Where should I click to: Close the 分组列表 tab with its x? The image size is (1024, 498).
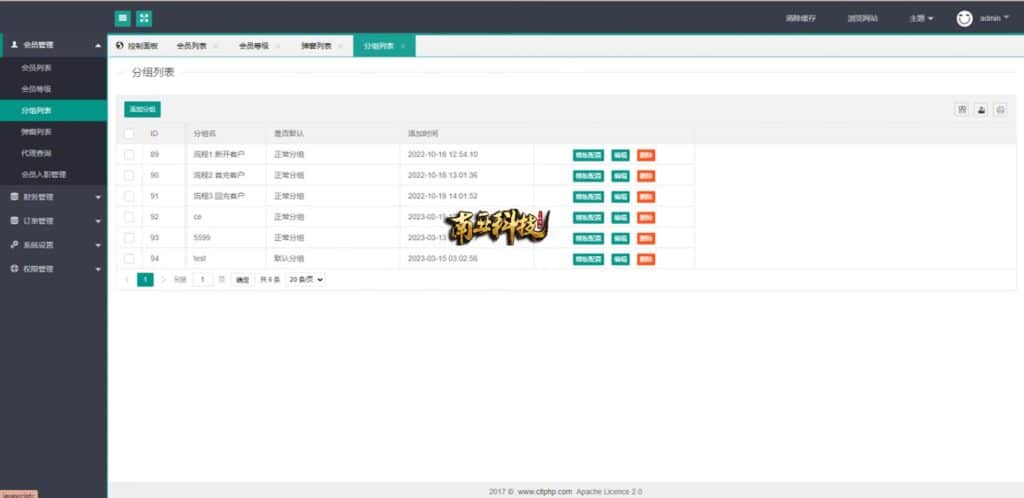(x=403, y=46)
